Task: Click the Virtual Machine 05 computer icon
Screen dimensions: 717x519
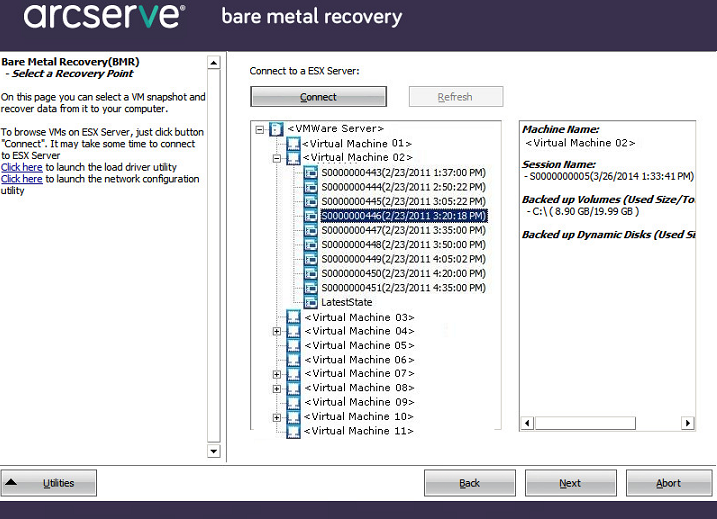Action: (x=293, y=345)
